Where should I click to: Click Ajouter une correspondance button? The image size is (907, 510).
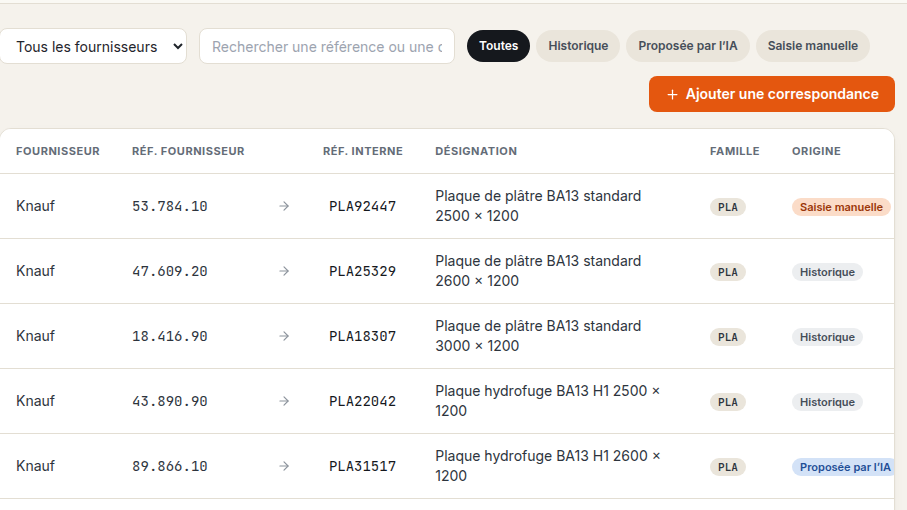coord(772,94)
